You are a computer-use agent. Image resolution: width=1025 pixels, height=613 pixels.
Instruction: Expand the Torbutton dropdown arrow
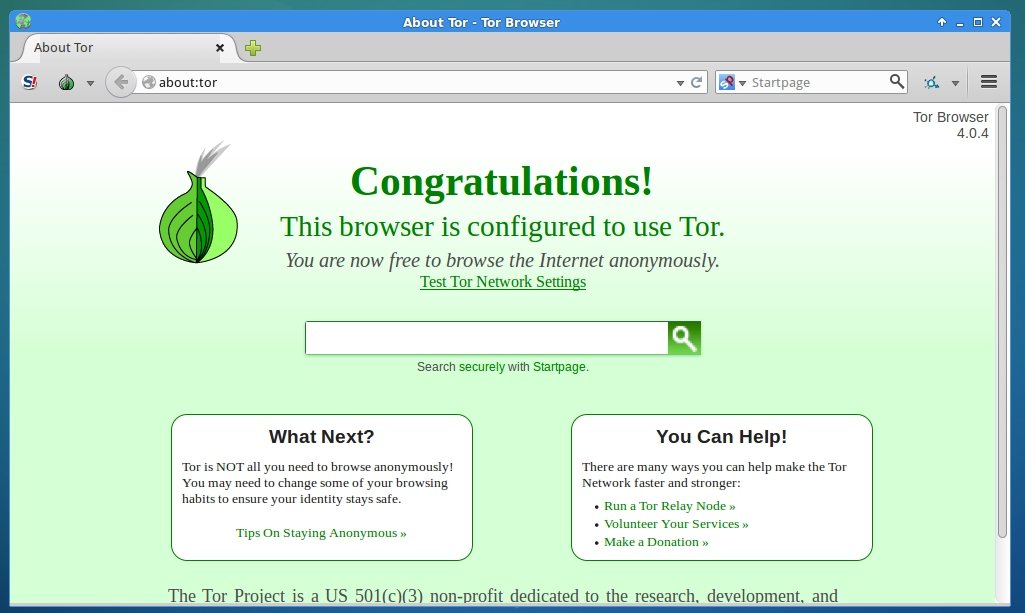[x=90, y=83]
